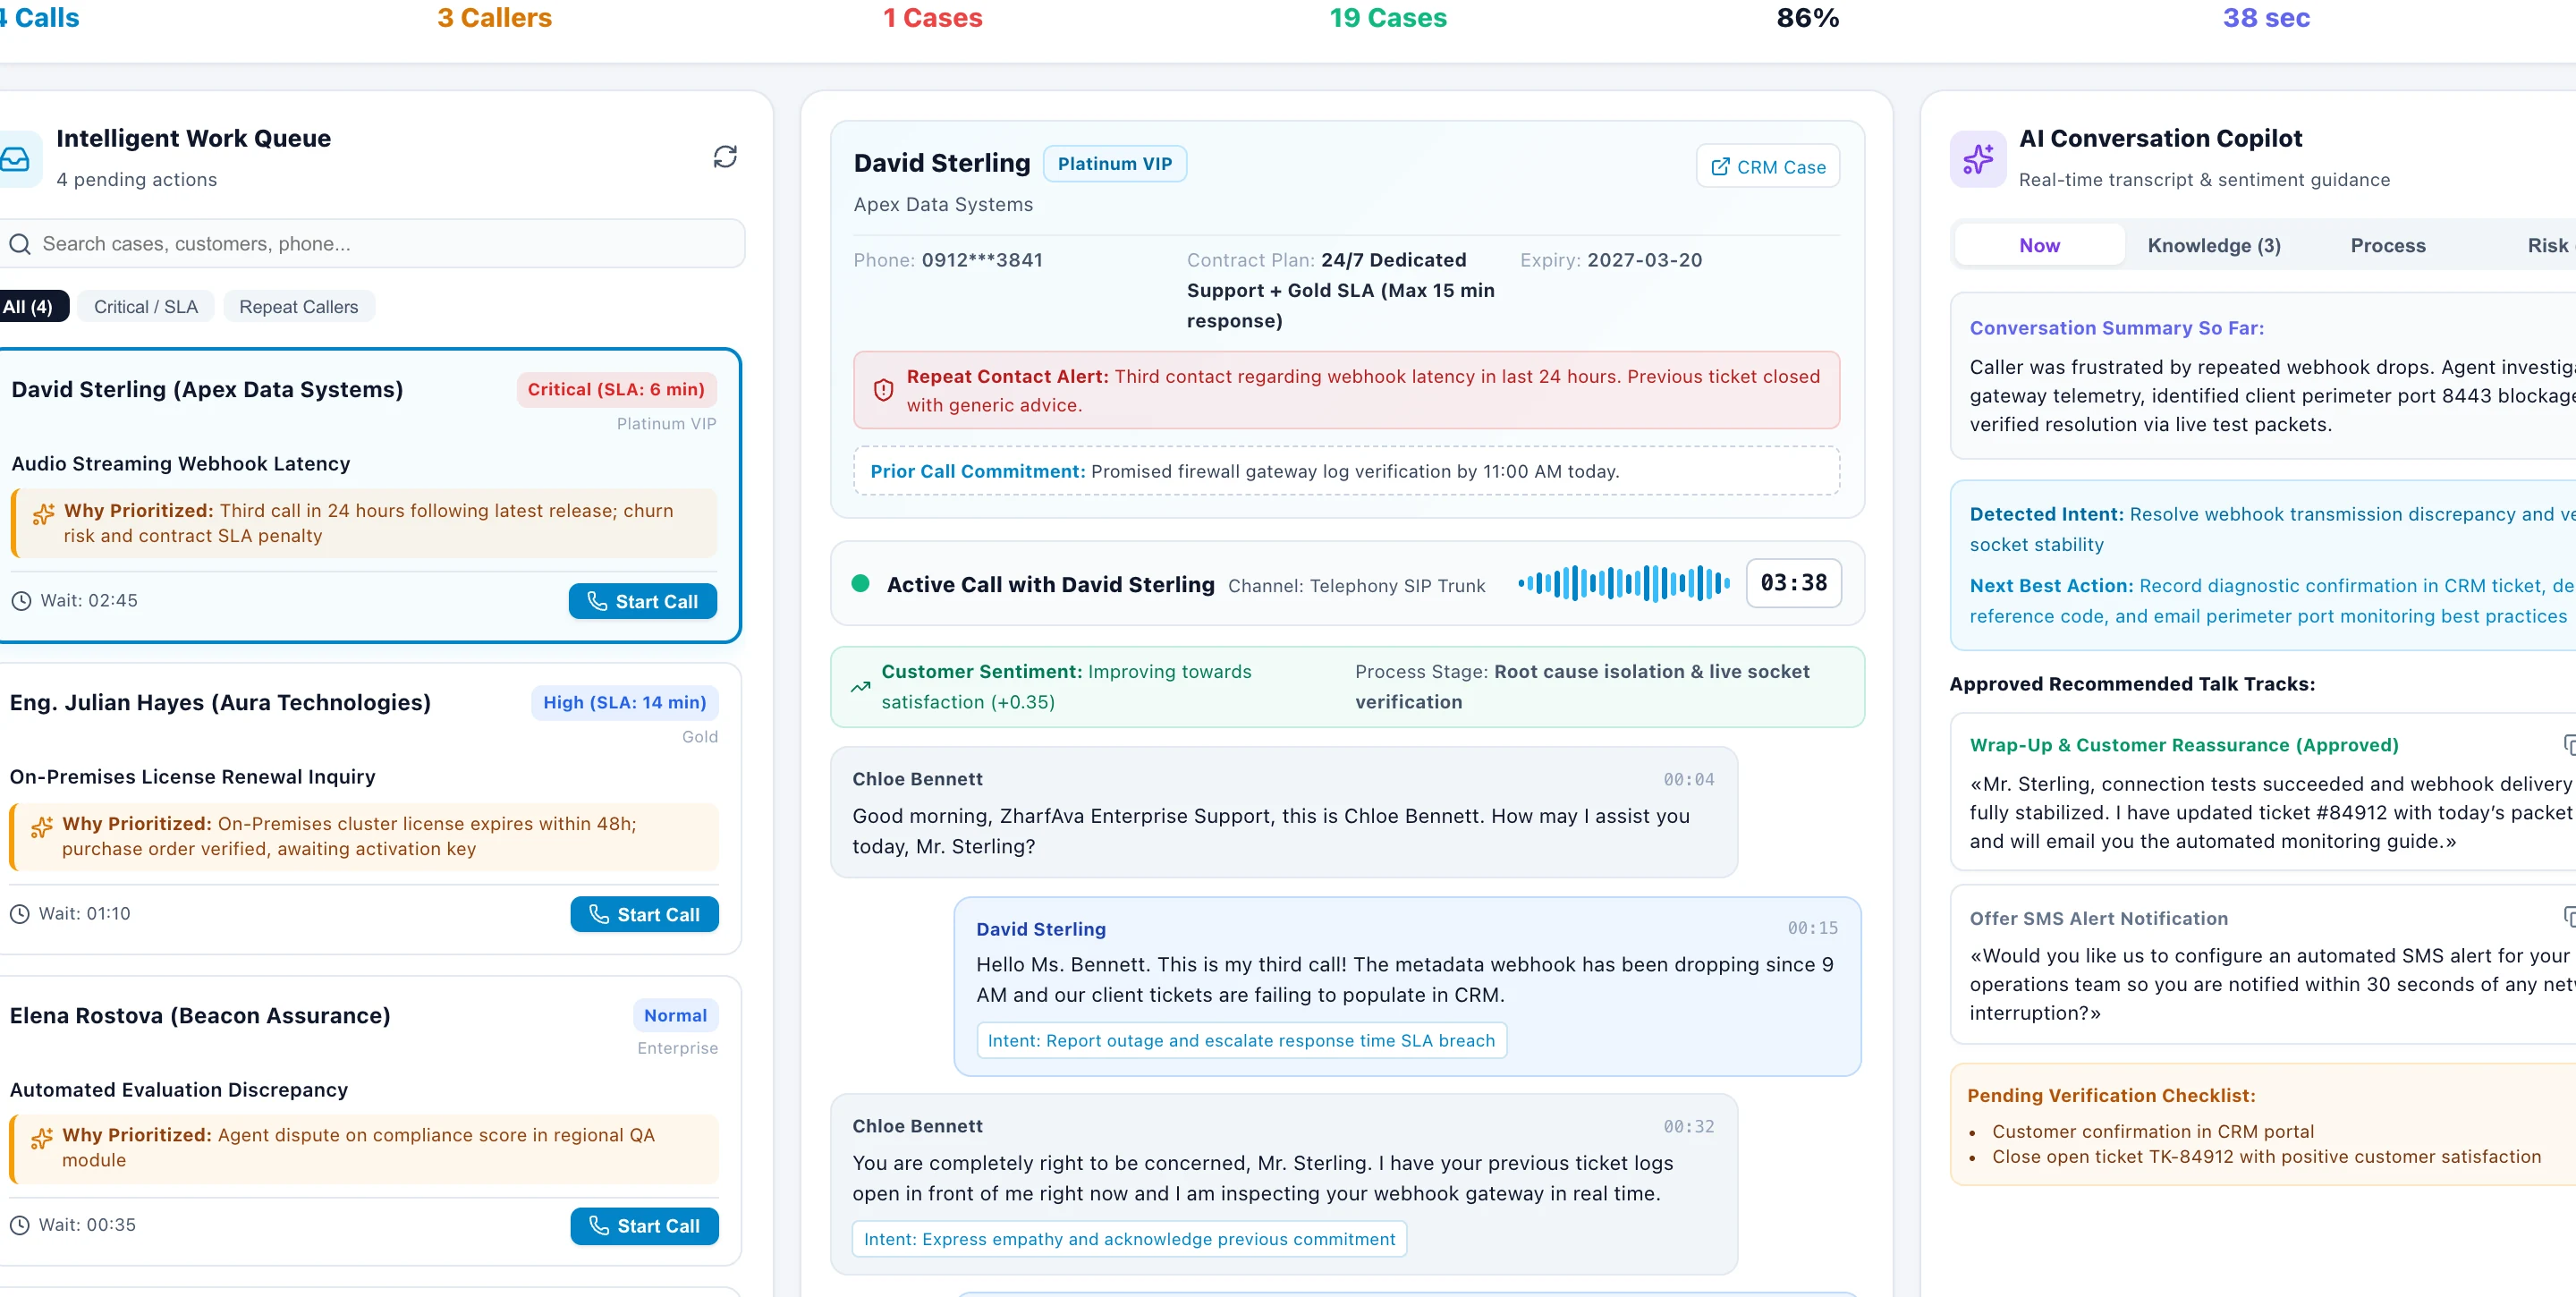The image size is (2576, 1297).
Task: Click the 3 Callers metric
Action: [x=494, y=18]
